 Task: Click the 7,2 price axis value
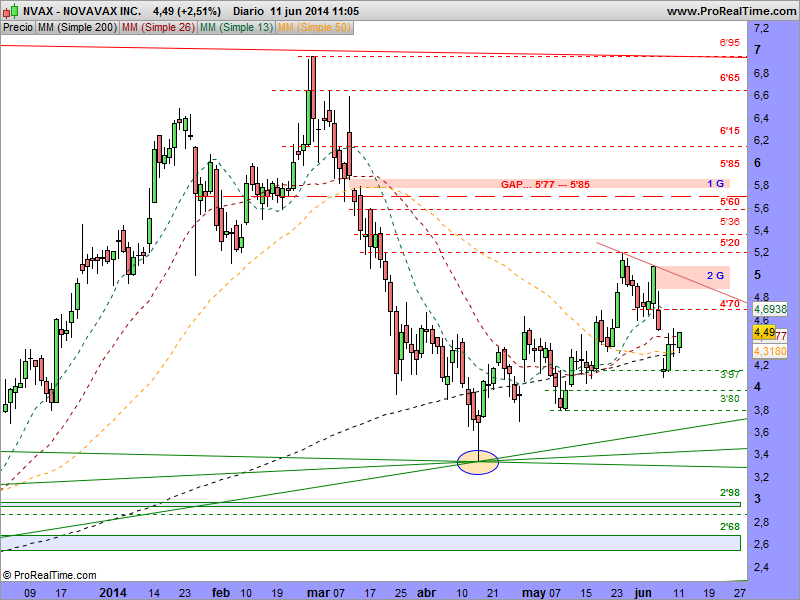[761, 28]
